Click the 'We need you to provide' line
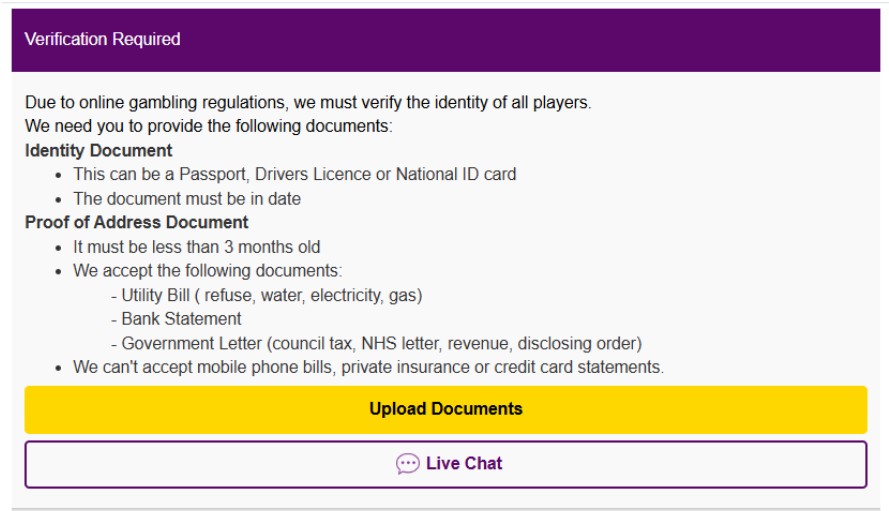This screenshot has width=889, height=511. click(x=209, y=126)
